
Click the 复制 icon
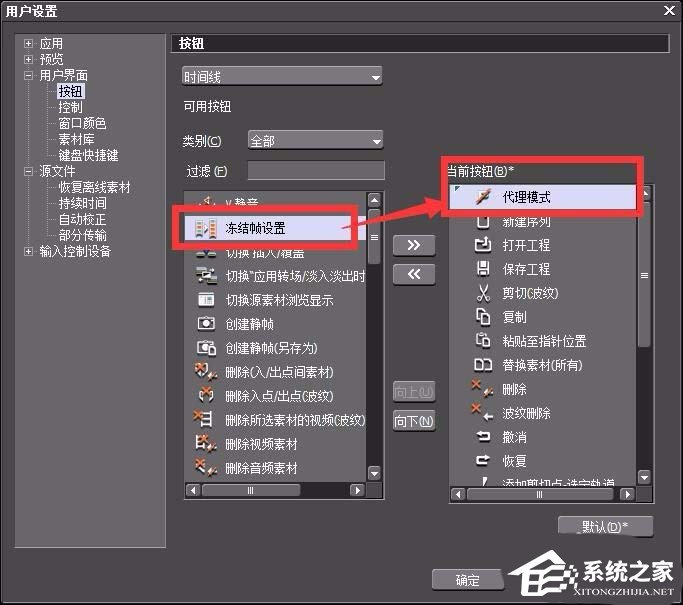(483, 317)
